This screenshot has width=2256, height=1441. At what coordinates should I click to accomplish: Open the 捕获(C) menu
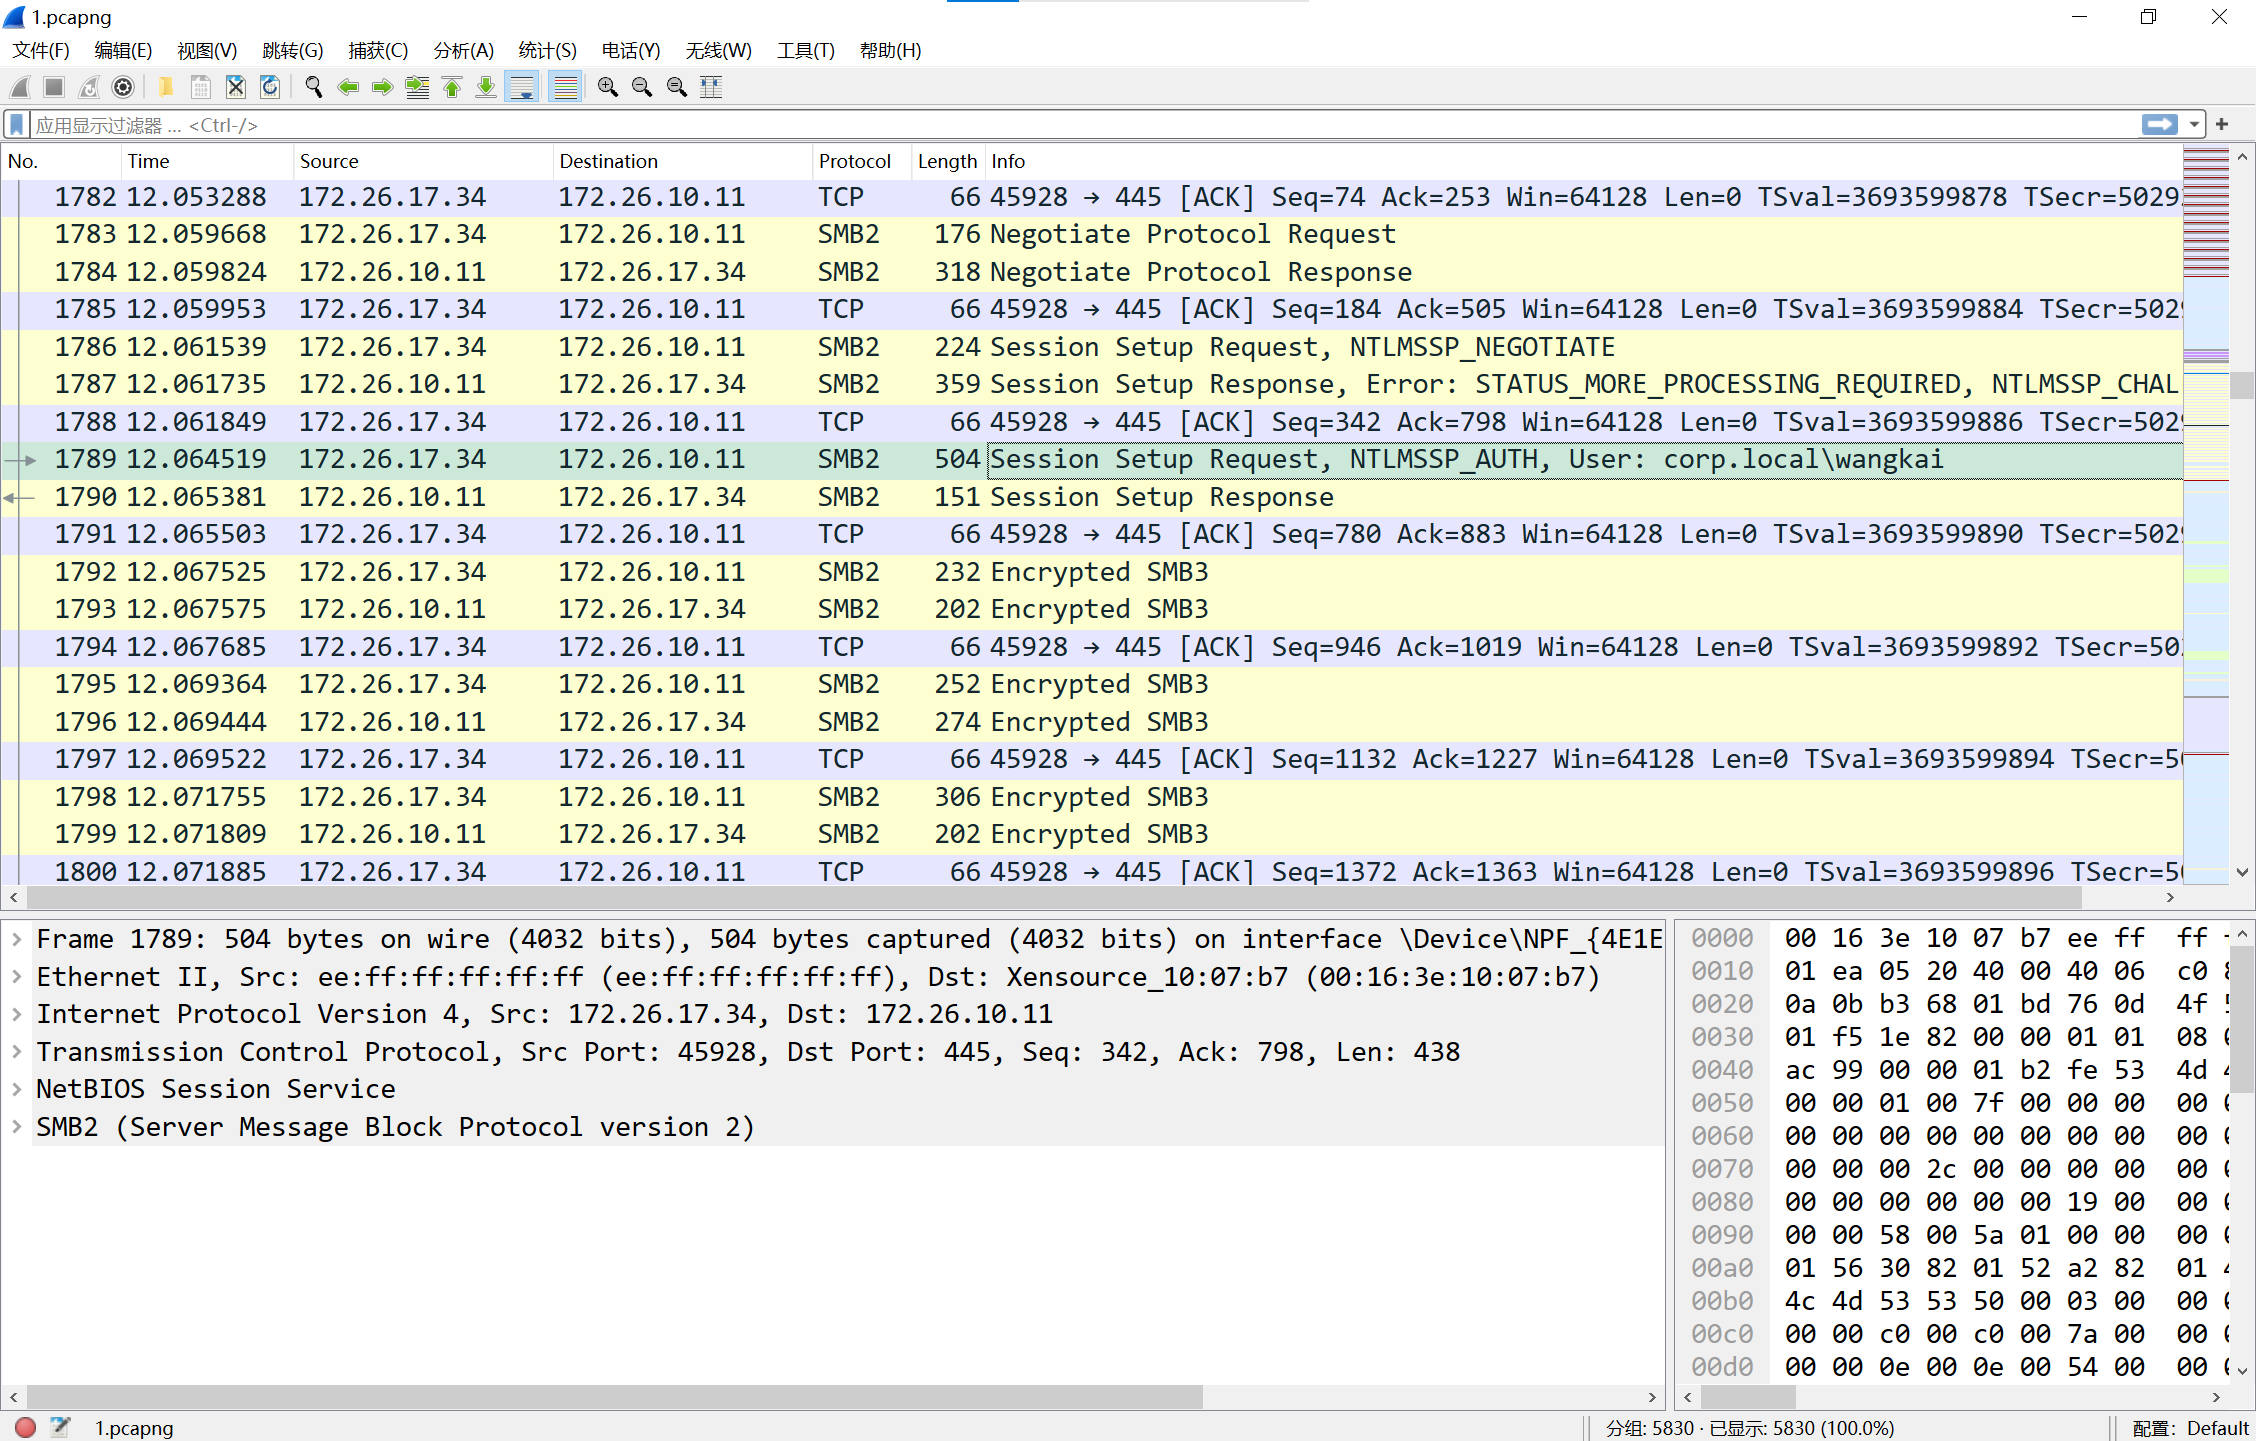pos(378,50)
